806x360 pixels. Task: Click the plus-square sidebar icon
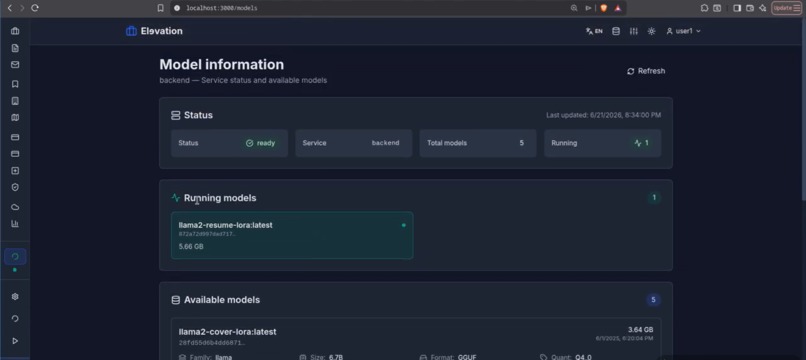[x=15, y=171]
